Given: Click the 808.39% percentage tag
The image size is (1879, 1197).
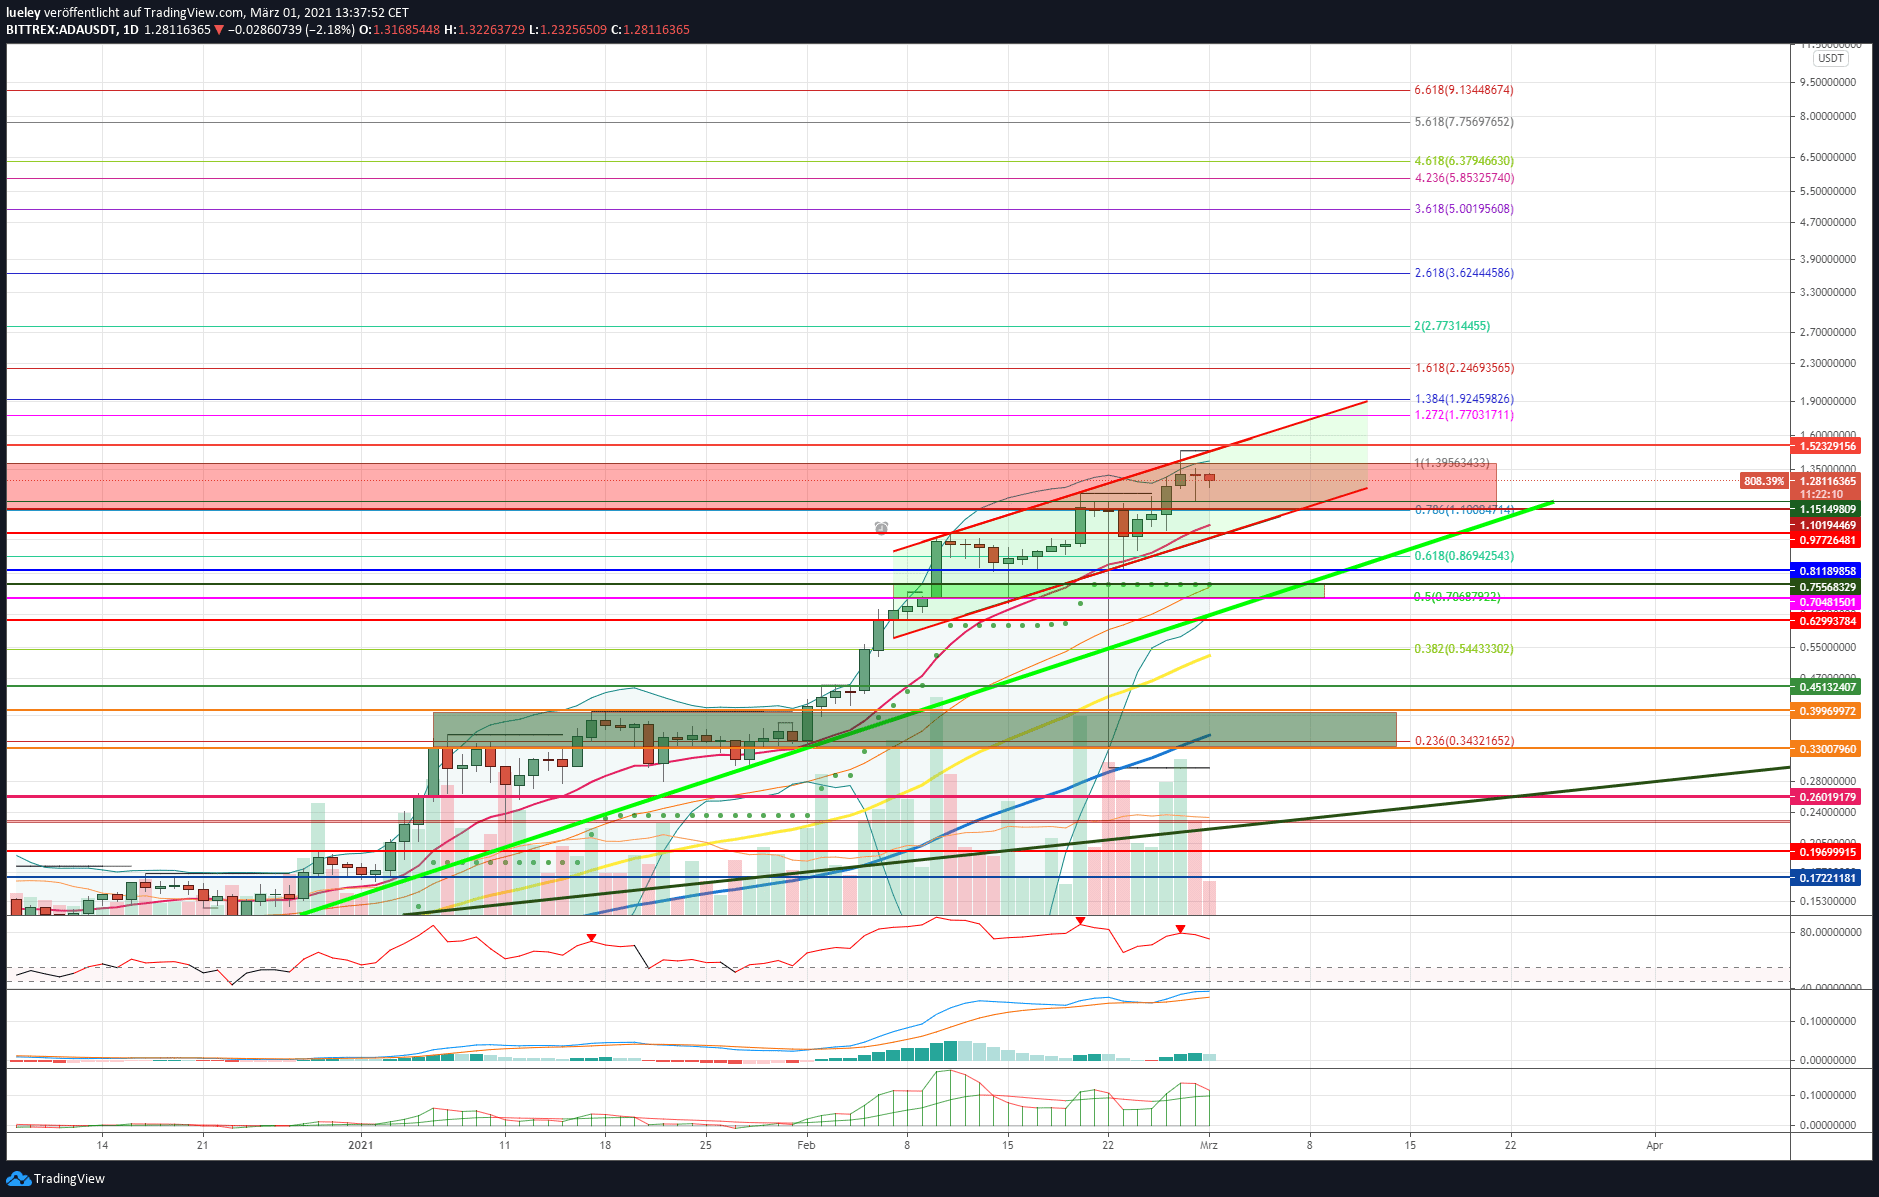Looking at the screenshot, I should tap(1764, 481).
